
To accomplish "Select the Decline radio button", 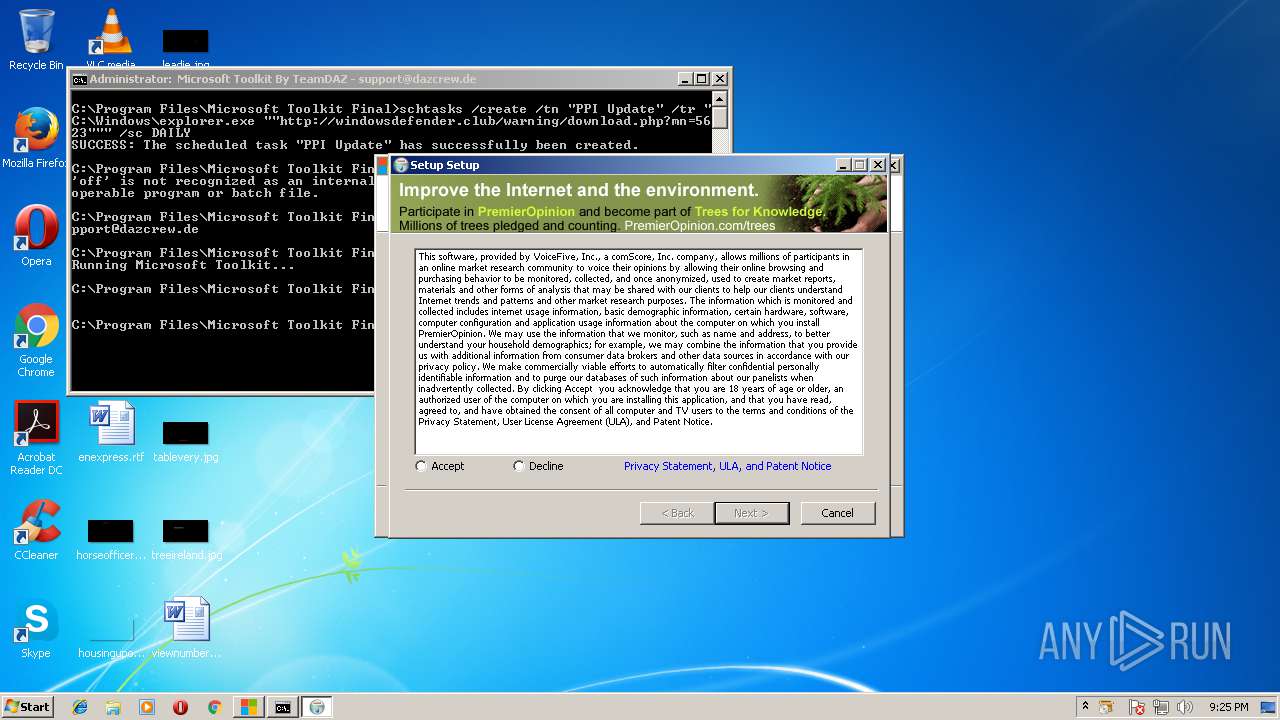I will 518,466.
